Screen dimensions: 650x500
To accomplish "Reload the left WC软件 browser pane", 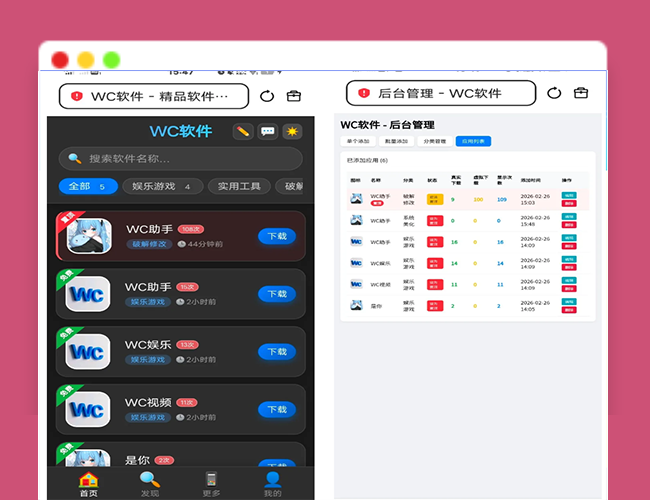I will pos(267,96).
